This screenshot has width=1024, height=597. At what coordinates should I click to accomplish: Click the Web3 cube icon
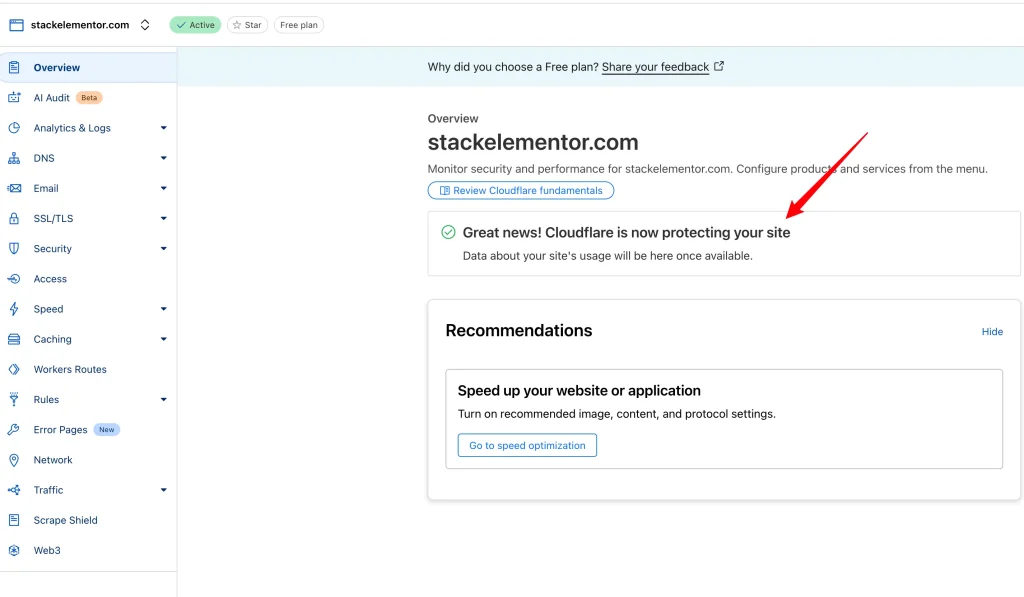14,550
